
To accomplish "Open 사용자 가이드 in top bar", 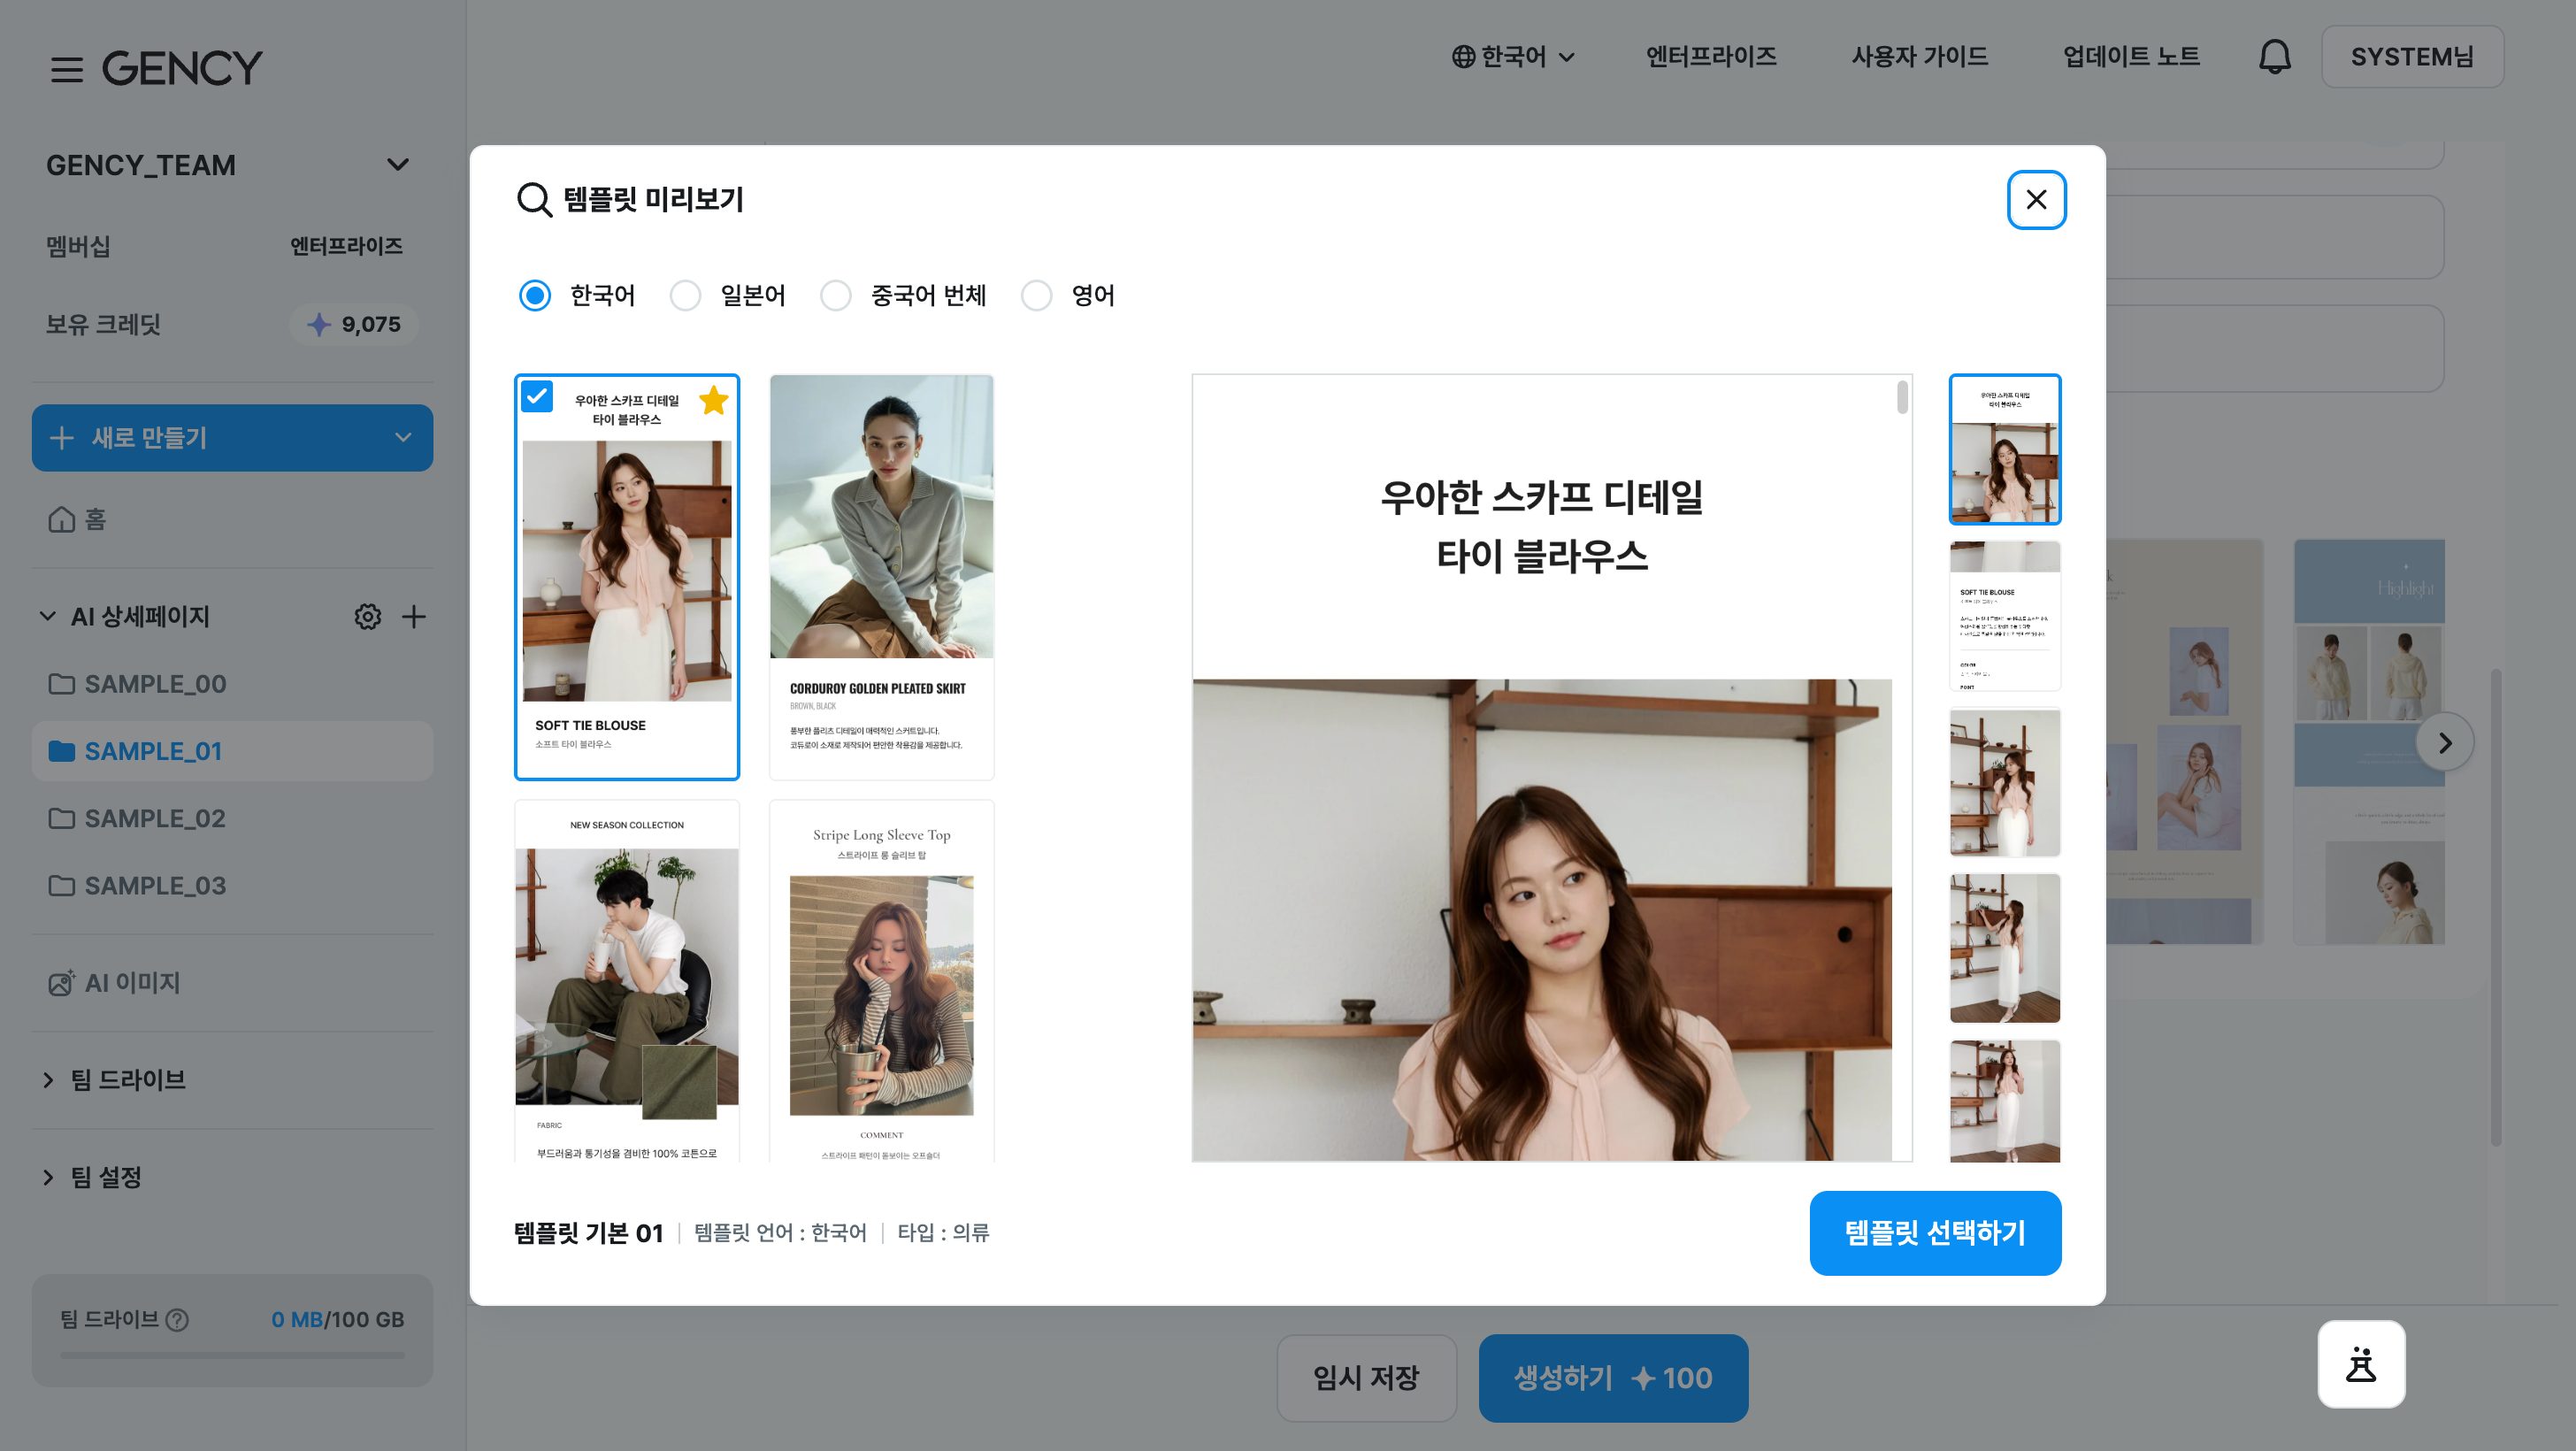I will coord(1919,57).
